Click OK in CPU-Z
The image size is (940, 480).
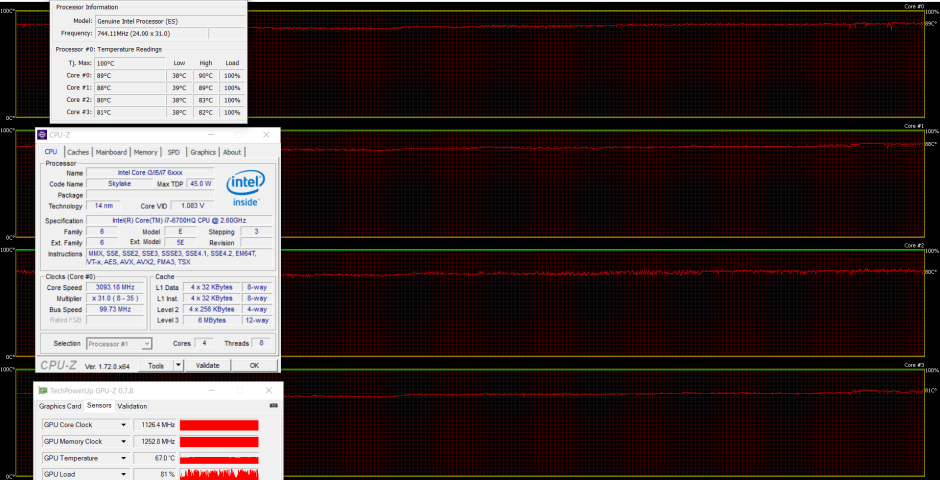[254, 365]
